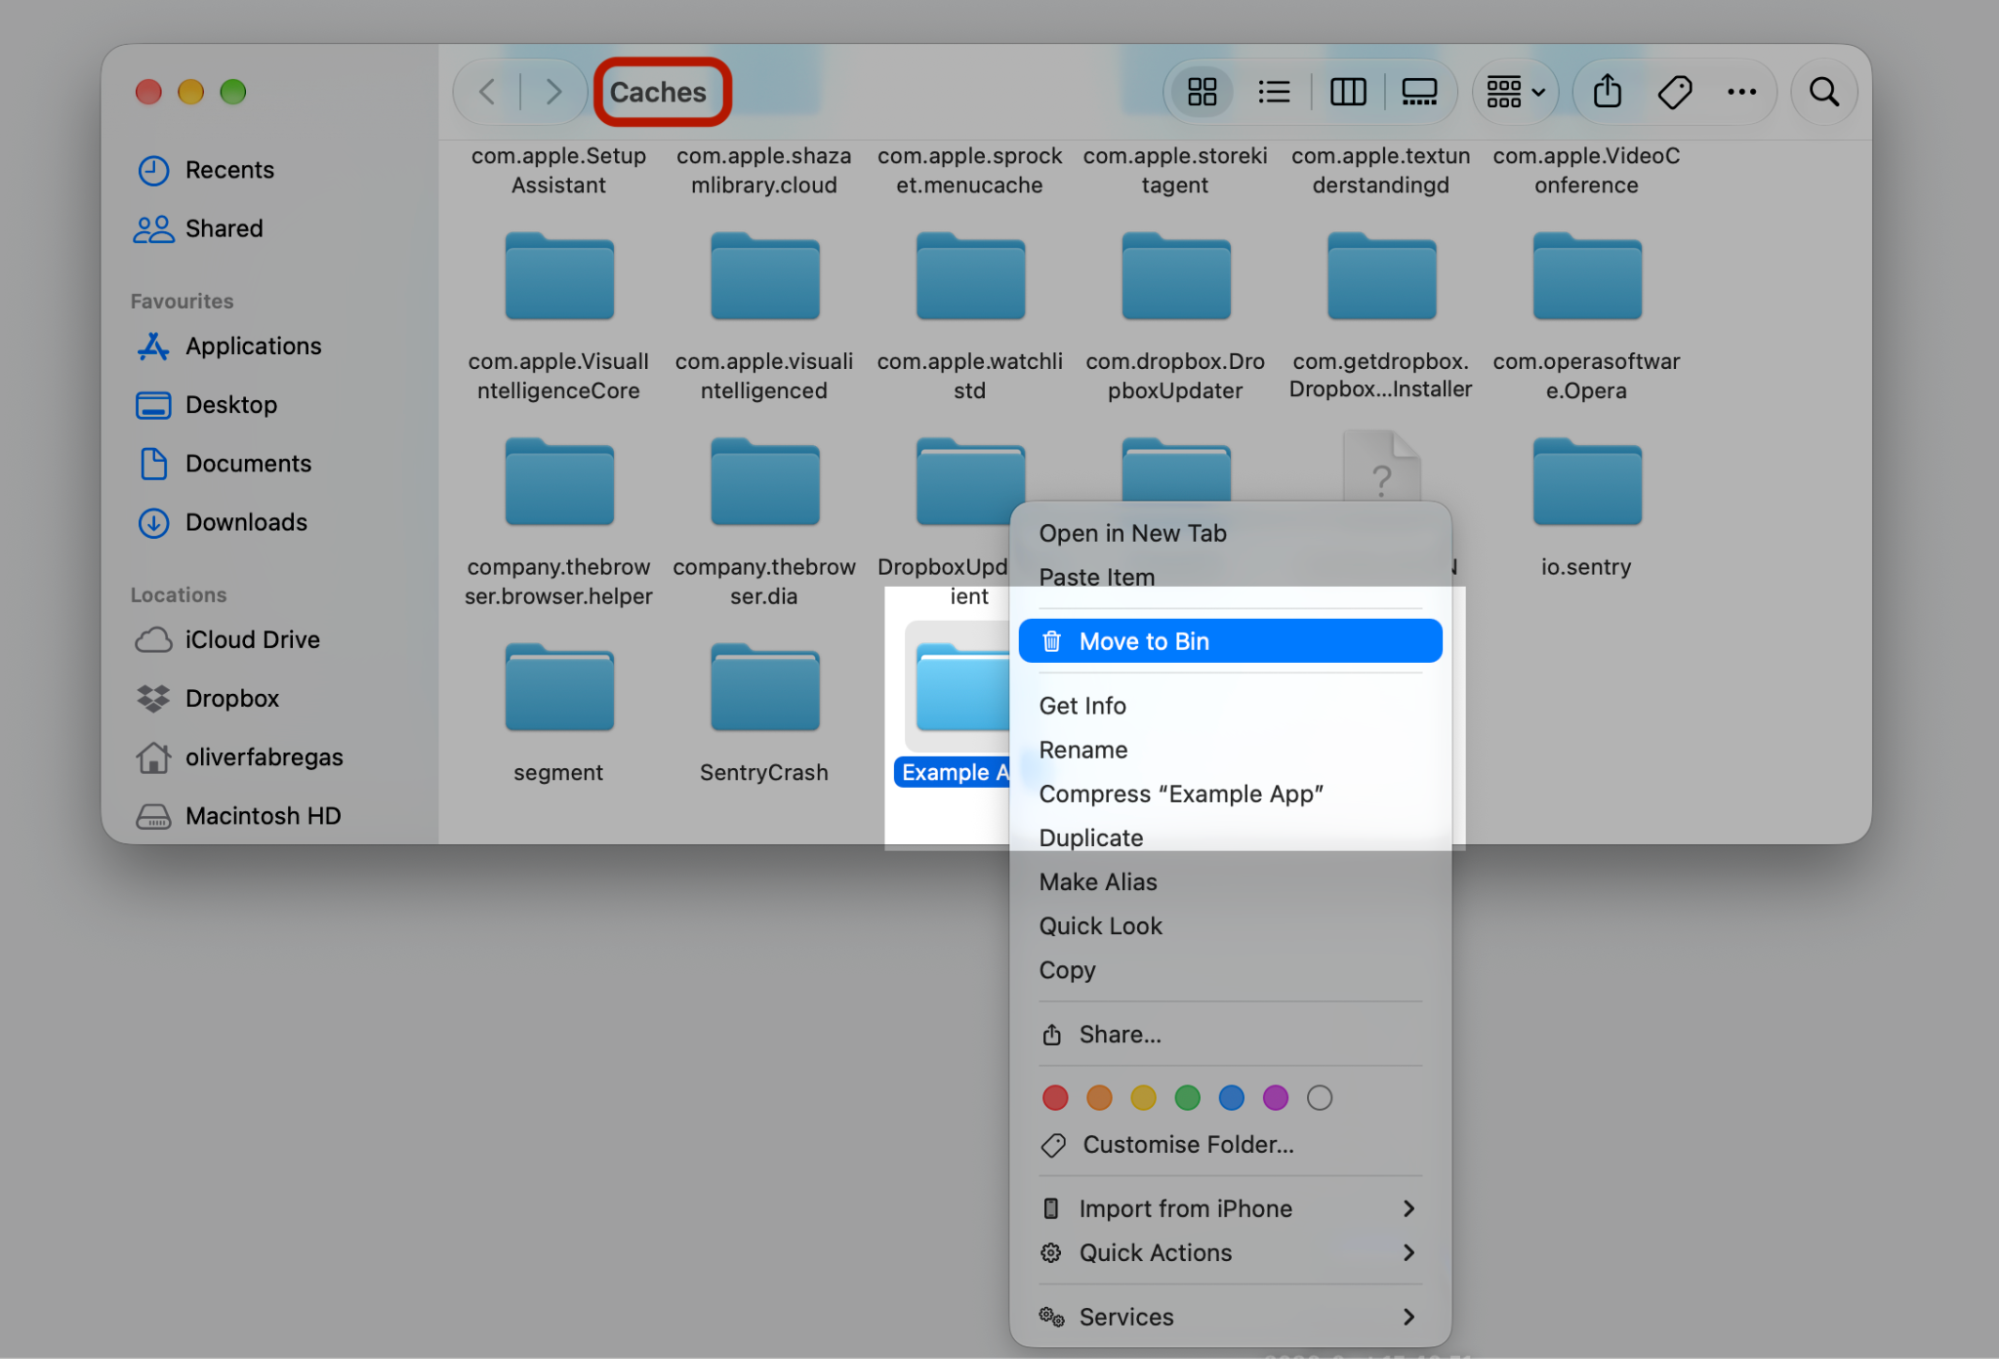Click the tag toolbar icon

click(1675, 92)
